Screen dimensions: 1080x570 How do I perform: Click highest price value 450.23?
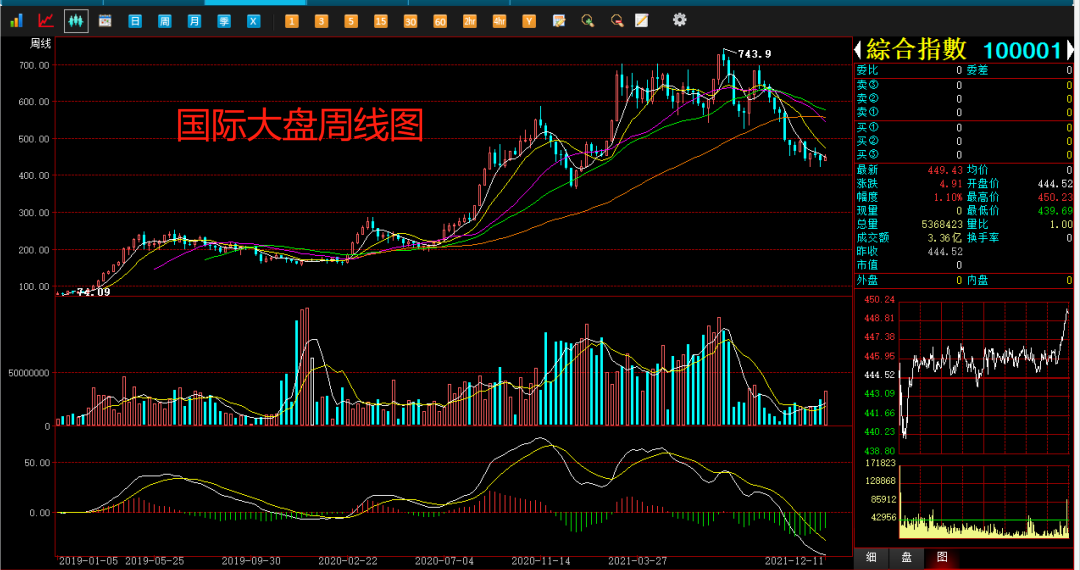[1055, 198]
